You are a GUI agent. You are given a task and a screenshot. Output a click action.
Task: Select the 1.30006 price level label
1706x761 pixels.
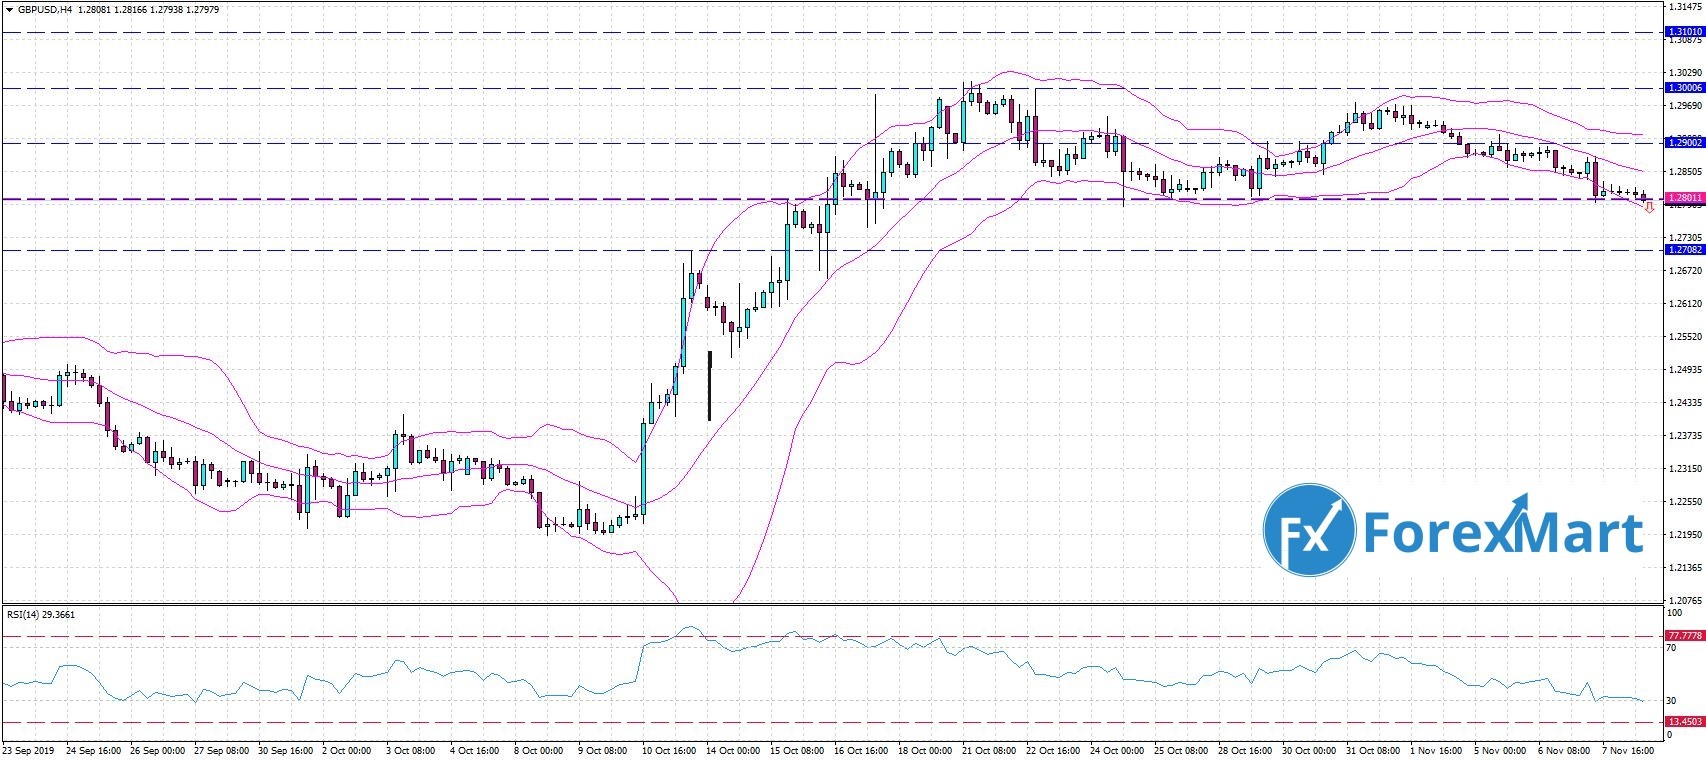pyautogui.click(x=1684, y=88)
